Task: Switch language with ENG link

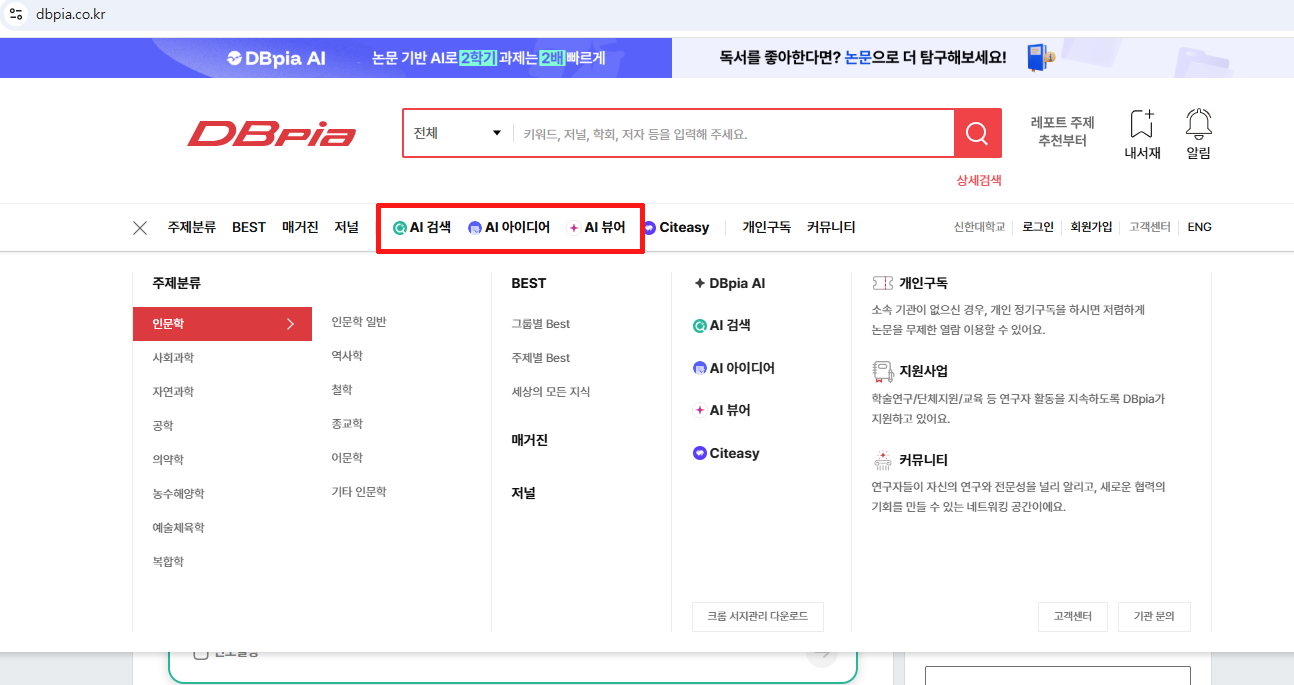Action: pos(1199,227)
